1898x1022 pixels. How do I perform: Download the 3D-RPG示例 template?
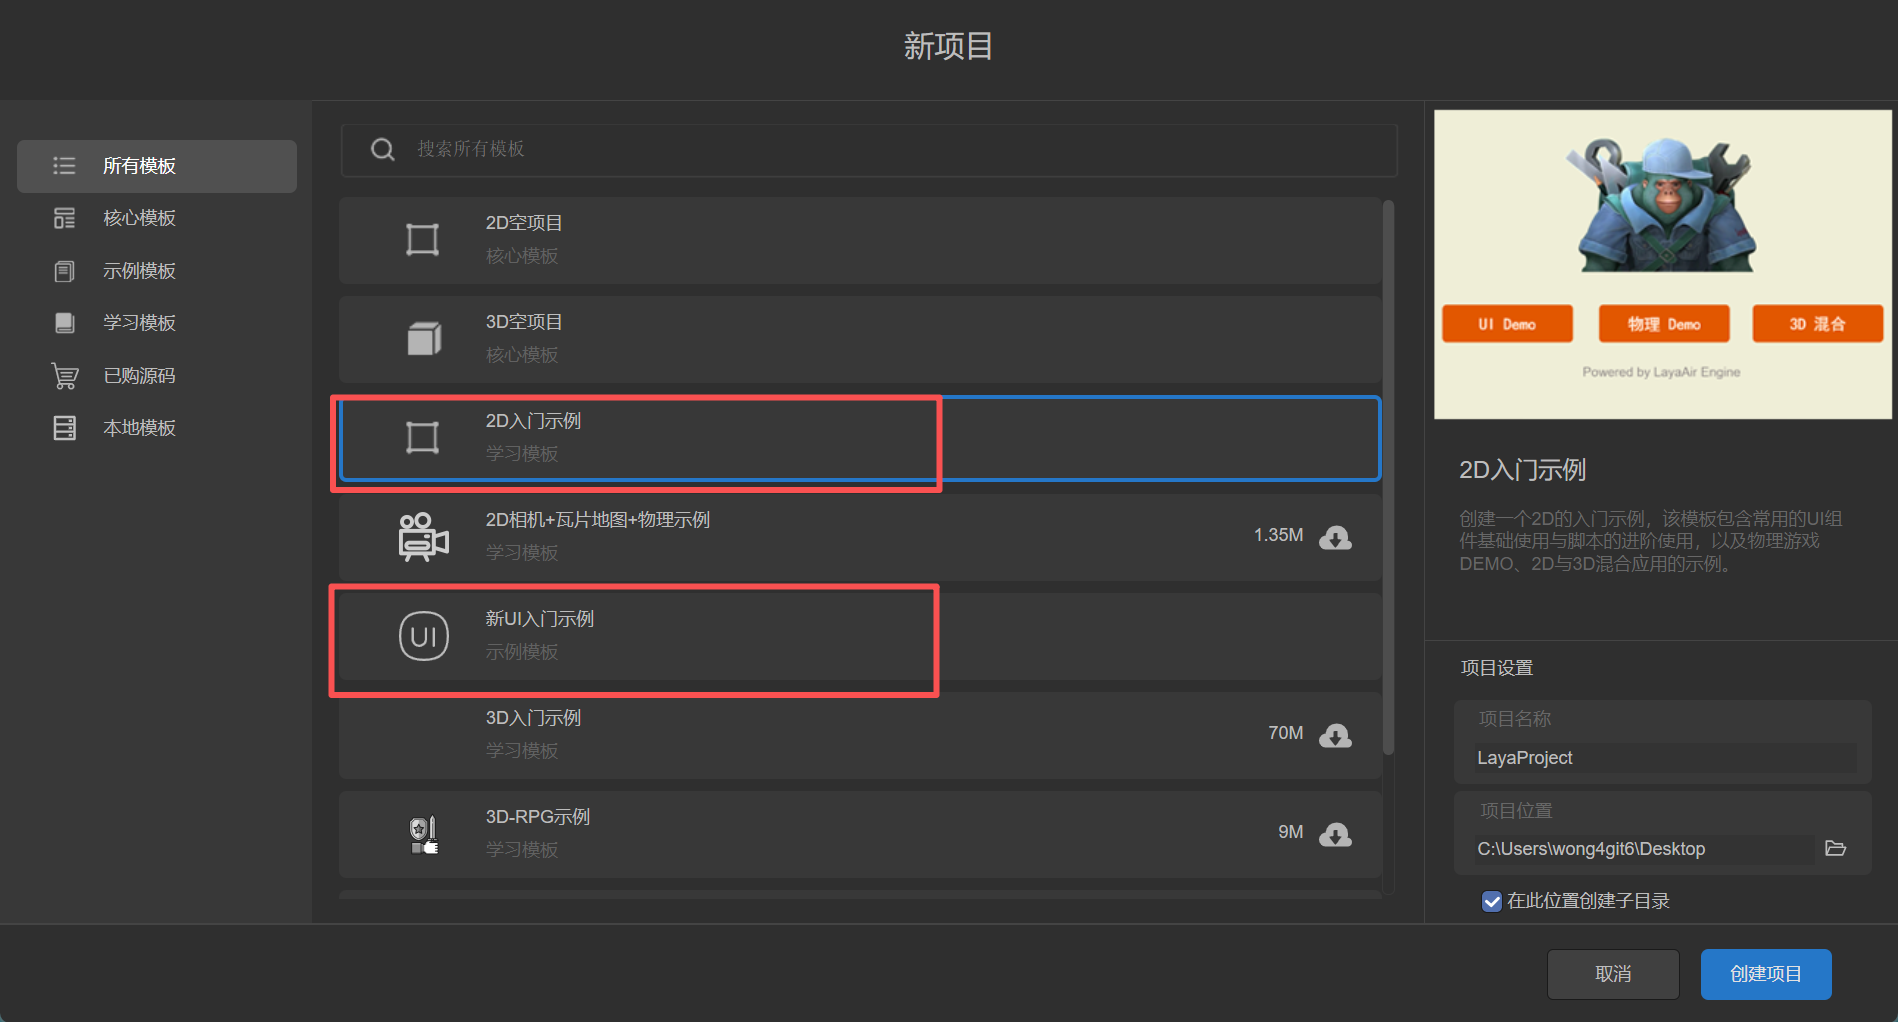[1335, 834]
